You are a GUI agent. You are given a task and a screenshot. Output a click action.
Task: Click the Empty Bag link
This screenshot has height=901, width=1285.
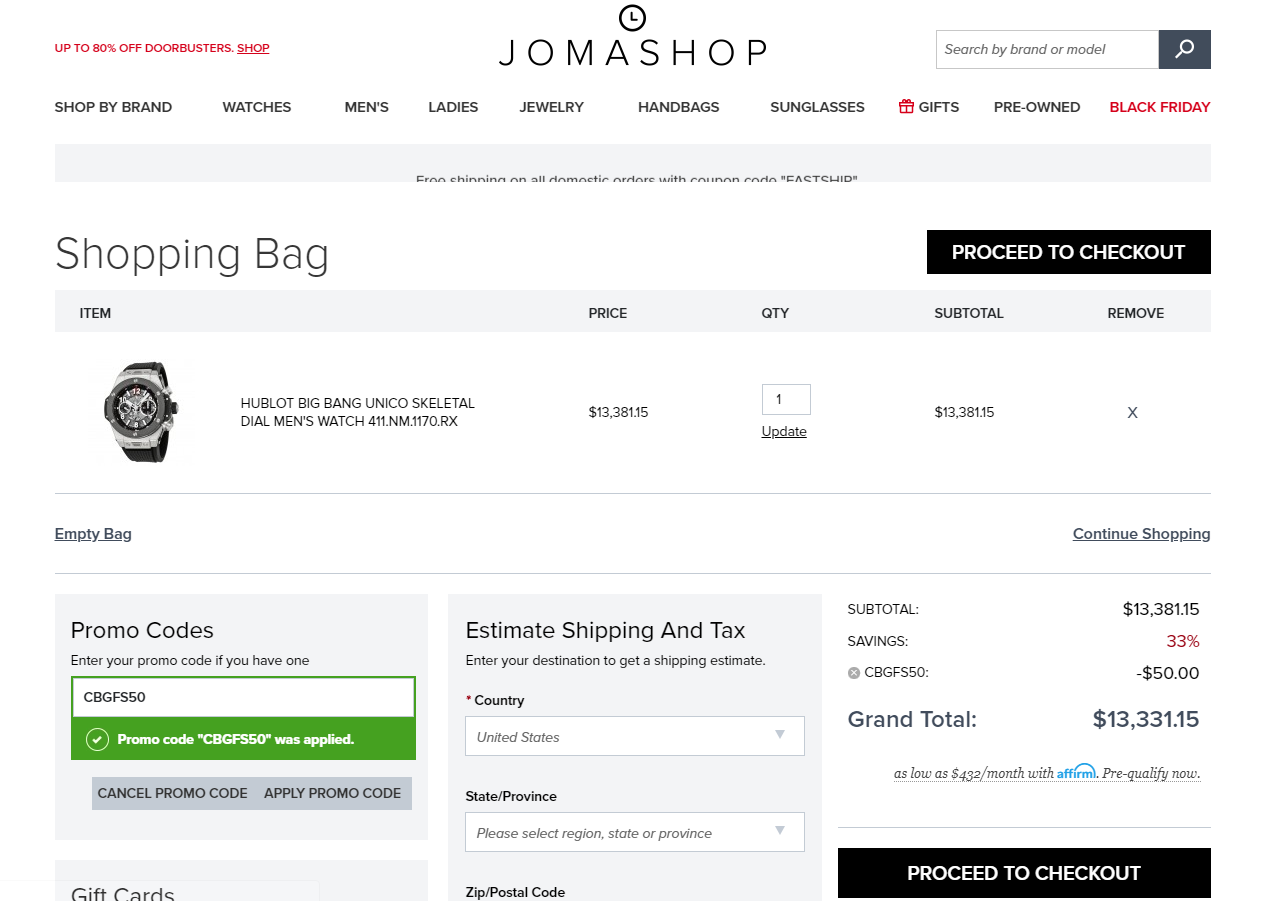(x=93, y=534)
